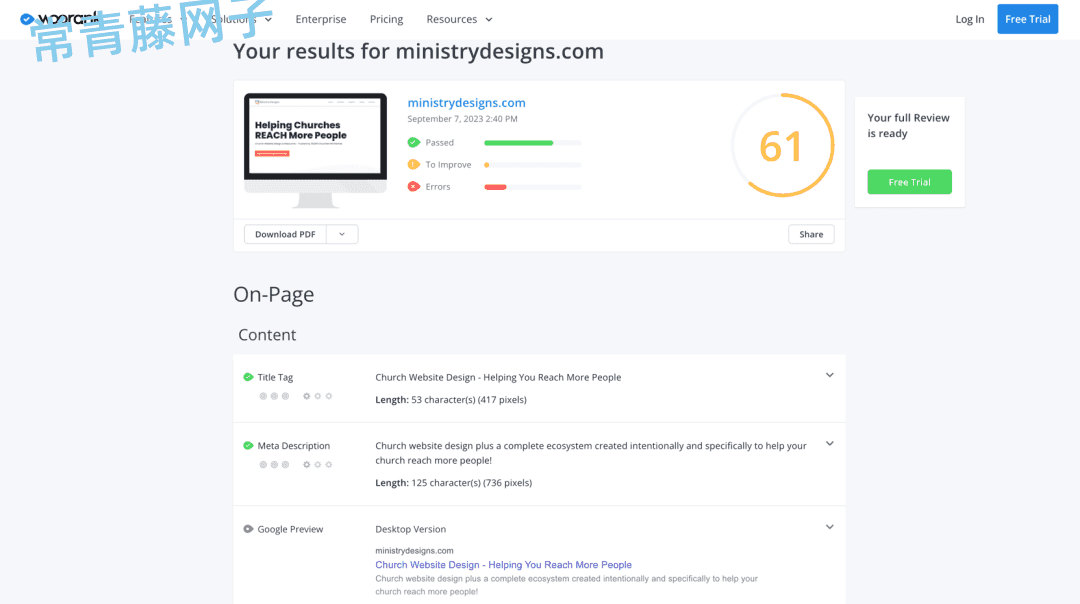Click the orange To Improve warning icon

(413, 165)
